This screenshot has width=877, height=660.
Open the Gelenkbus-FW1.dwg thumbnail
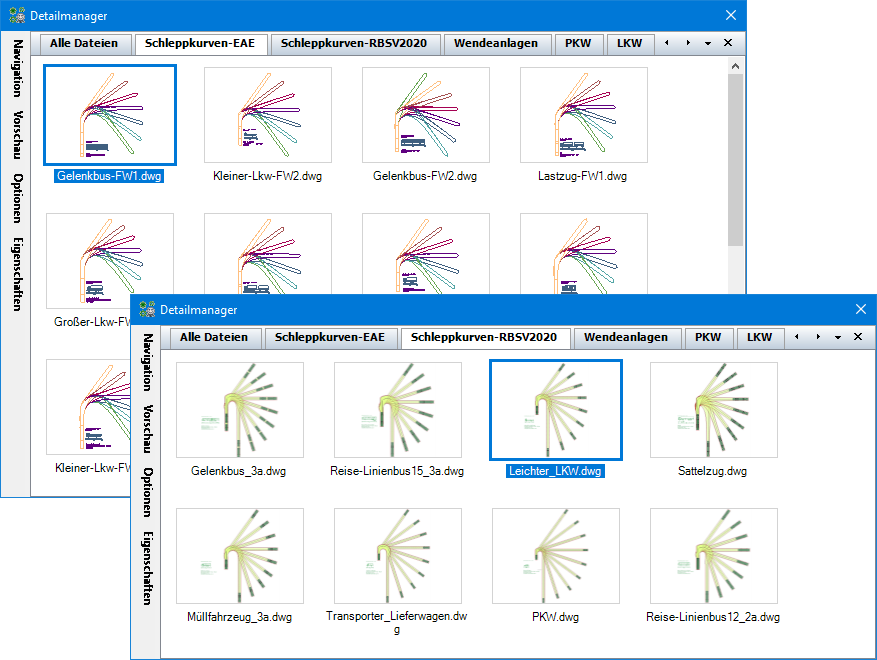[111, 115]
